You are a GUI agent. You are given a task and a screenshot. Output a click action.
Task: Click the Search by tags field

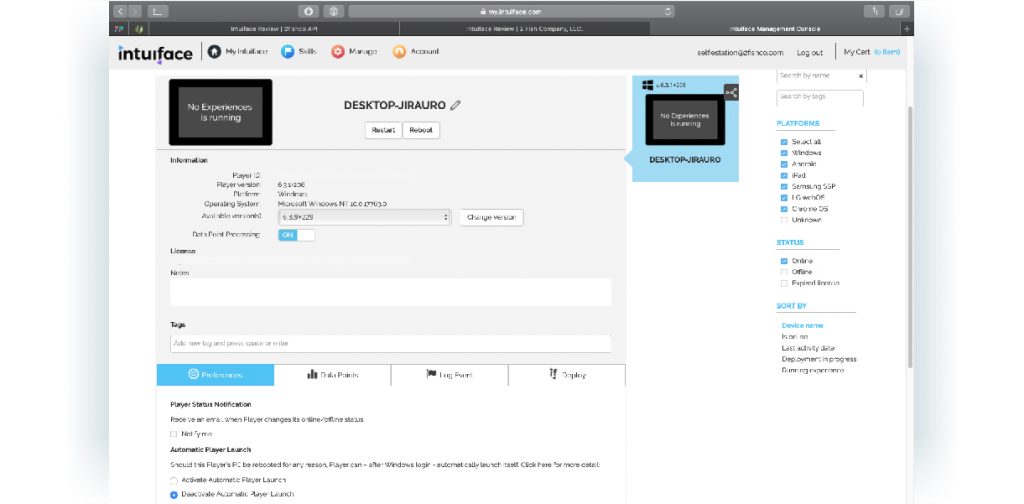click(820, 97)
